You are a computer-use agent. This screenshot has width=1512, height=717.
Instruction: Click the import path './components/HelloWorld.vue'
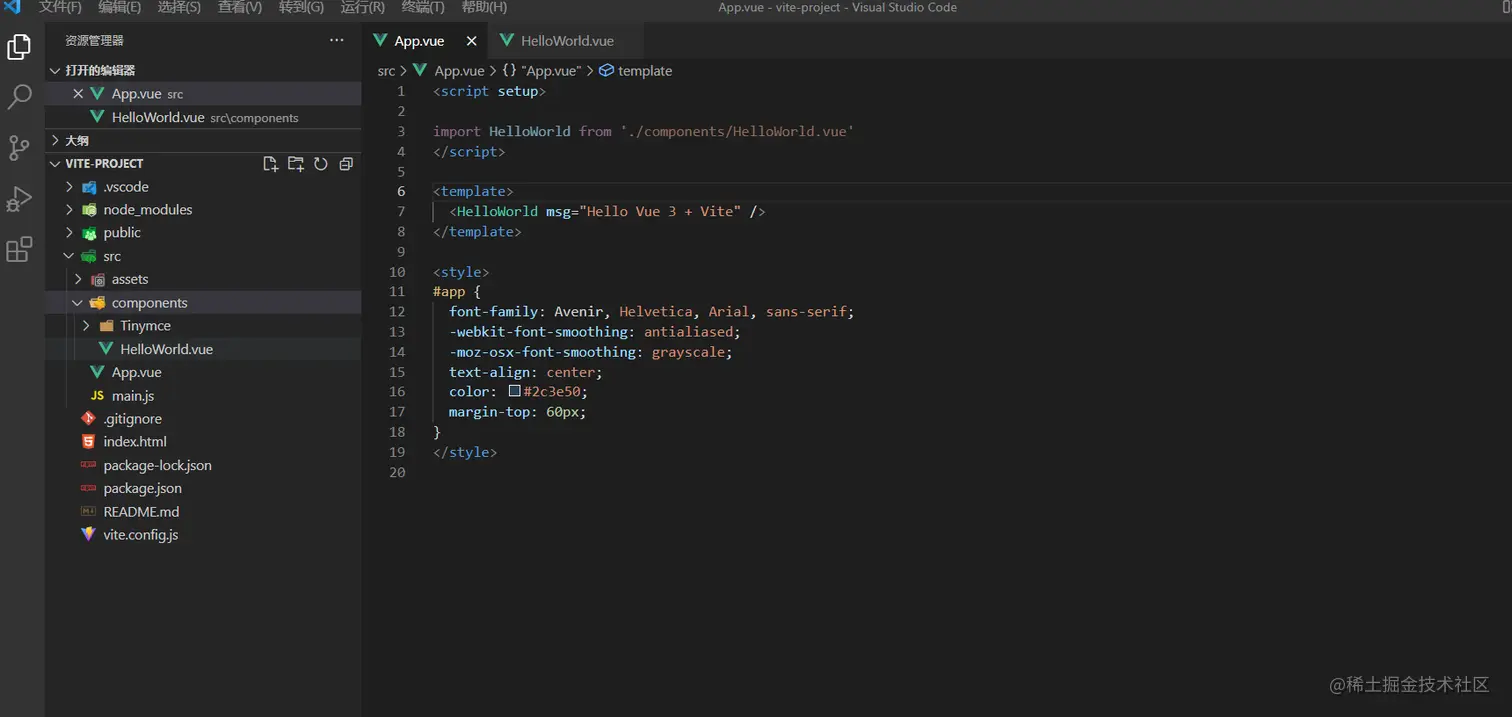click(737, 131)
